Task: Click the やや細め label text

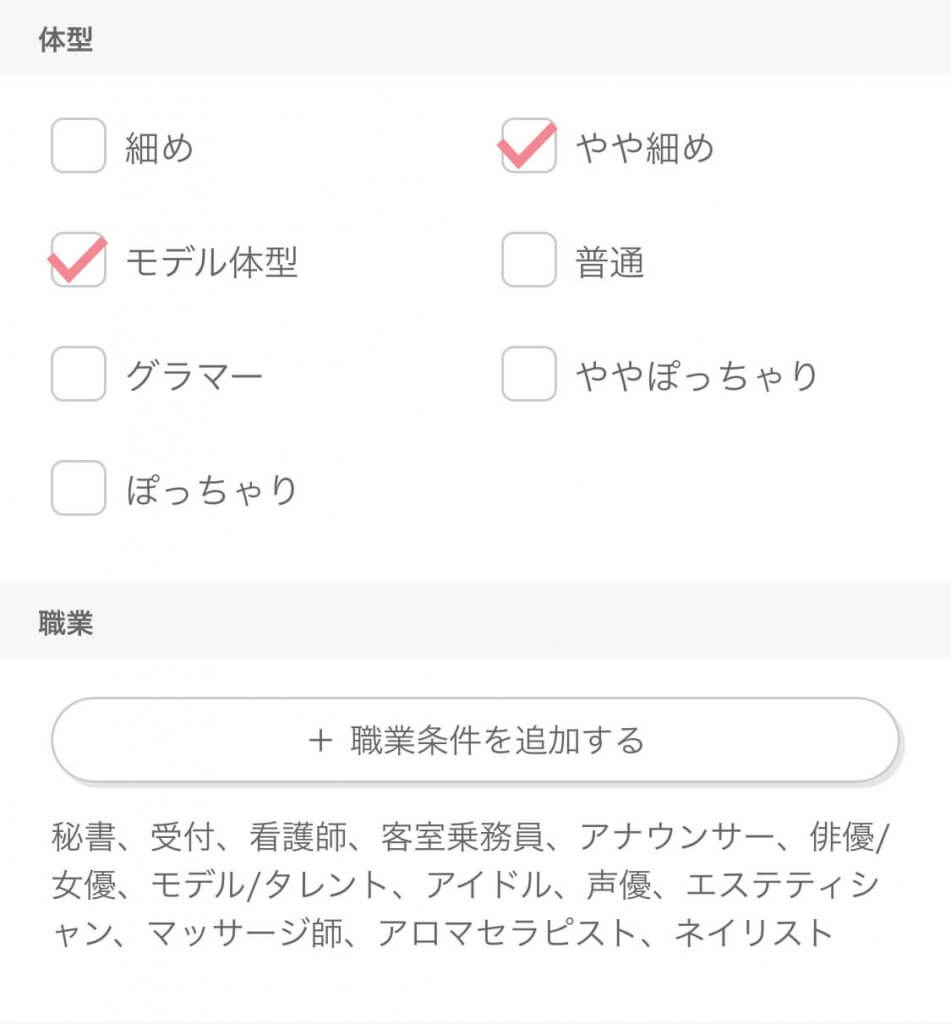Action: (x=645, y=148)
